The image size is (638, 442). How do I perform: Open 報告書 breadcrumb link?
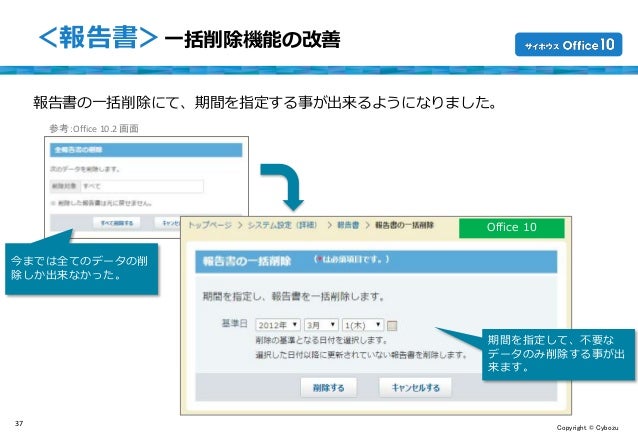(x=348, y=225)
